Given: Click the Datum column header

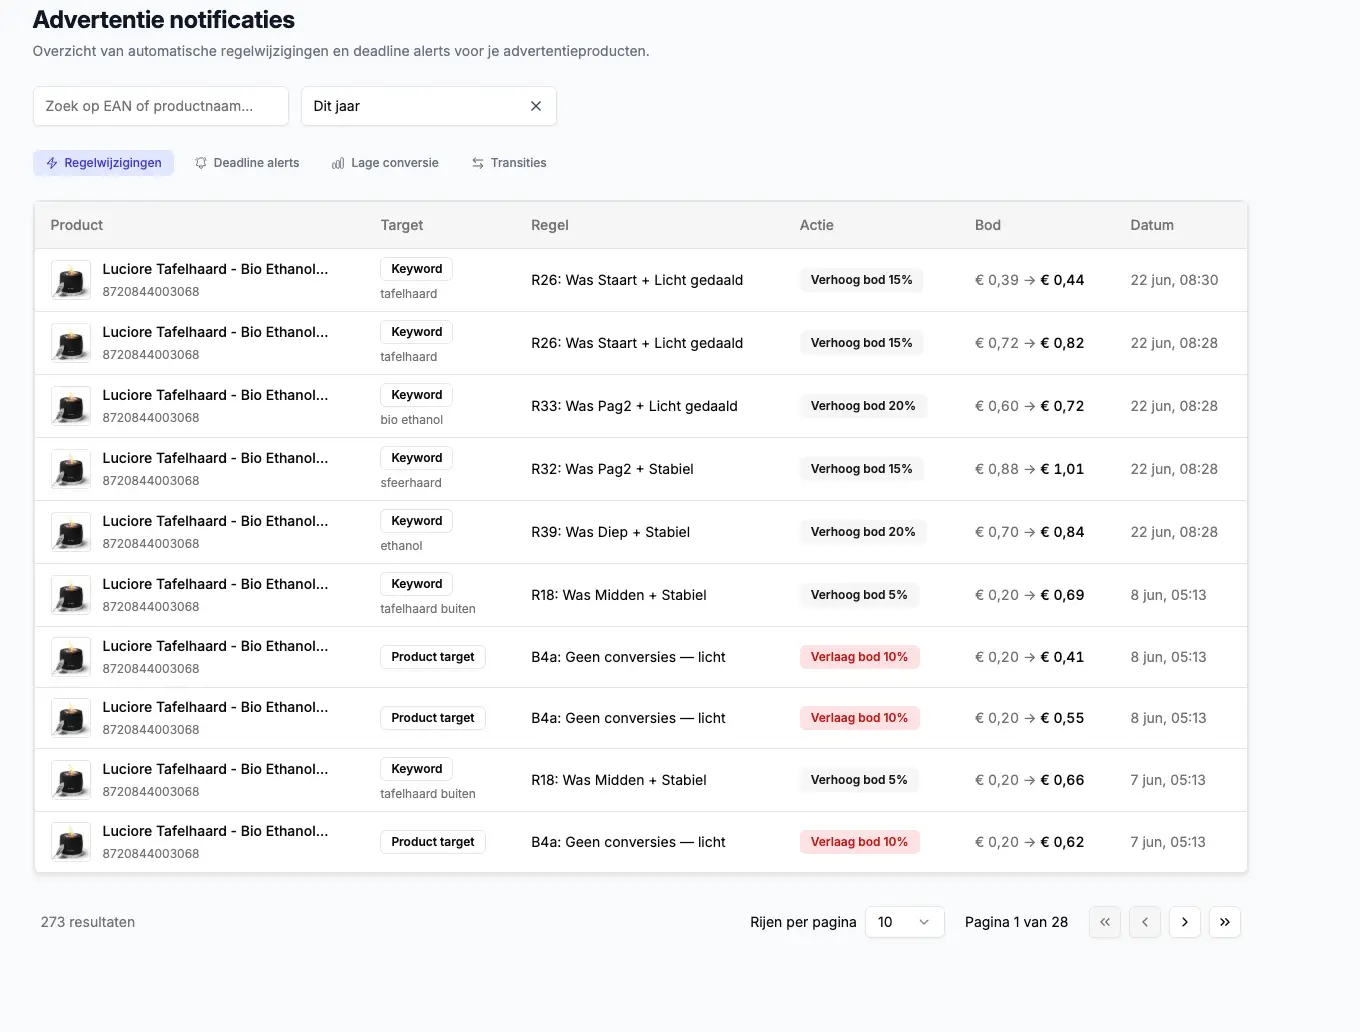Looking at the screenshot, I should click(x=1152, y=225).
